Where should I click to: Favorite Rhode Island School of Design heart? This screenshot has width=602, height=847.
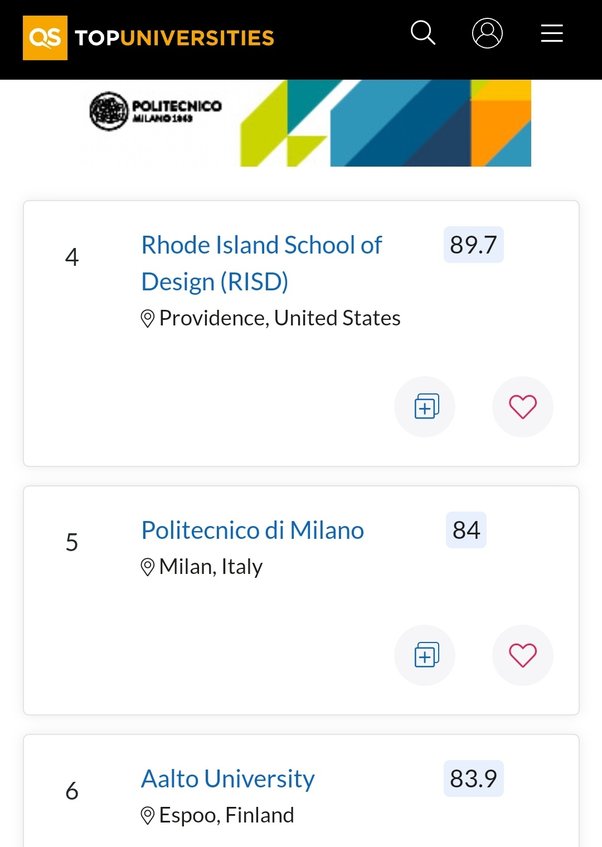523,406
